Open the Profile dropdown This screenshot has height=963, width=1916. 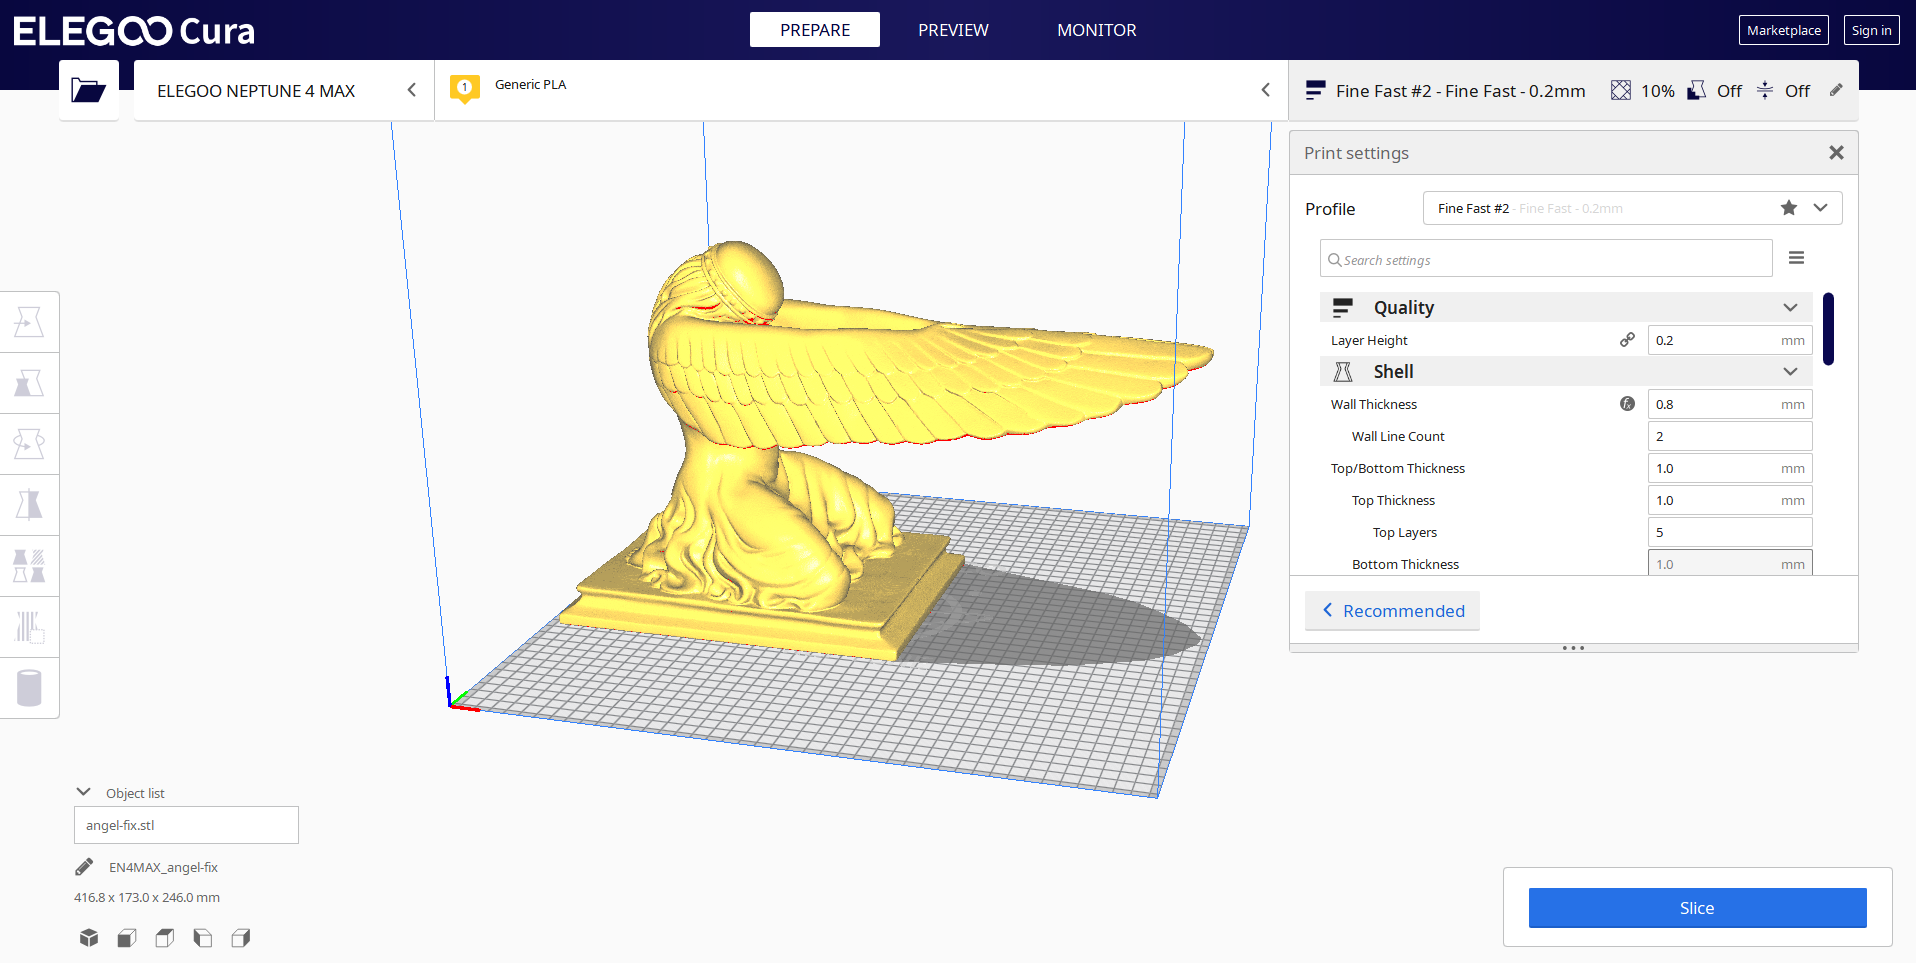point(1632,208)
